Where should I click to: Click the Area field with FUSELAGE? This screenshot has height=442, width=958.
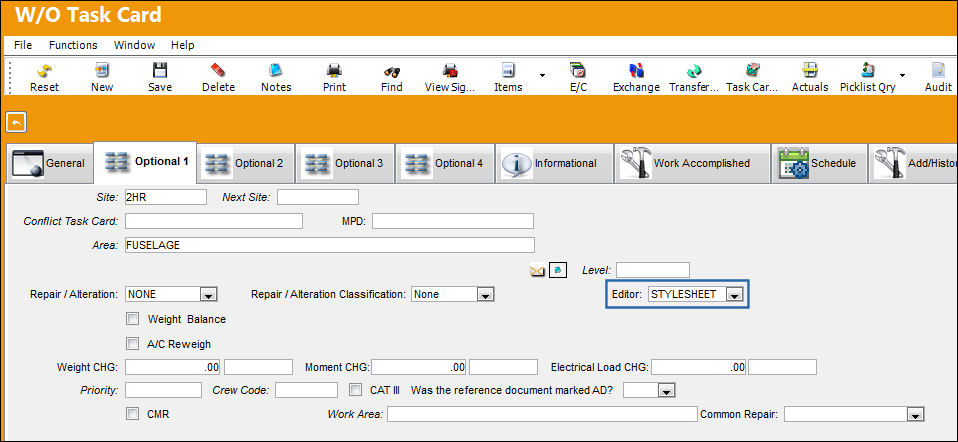coord(329,245)
